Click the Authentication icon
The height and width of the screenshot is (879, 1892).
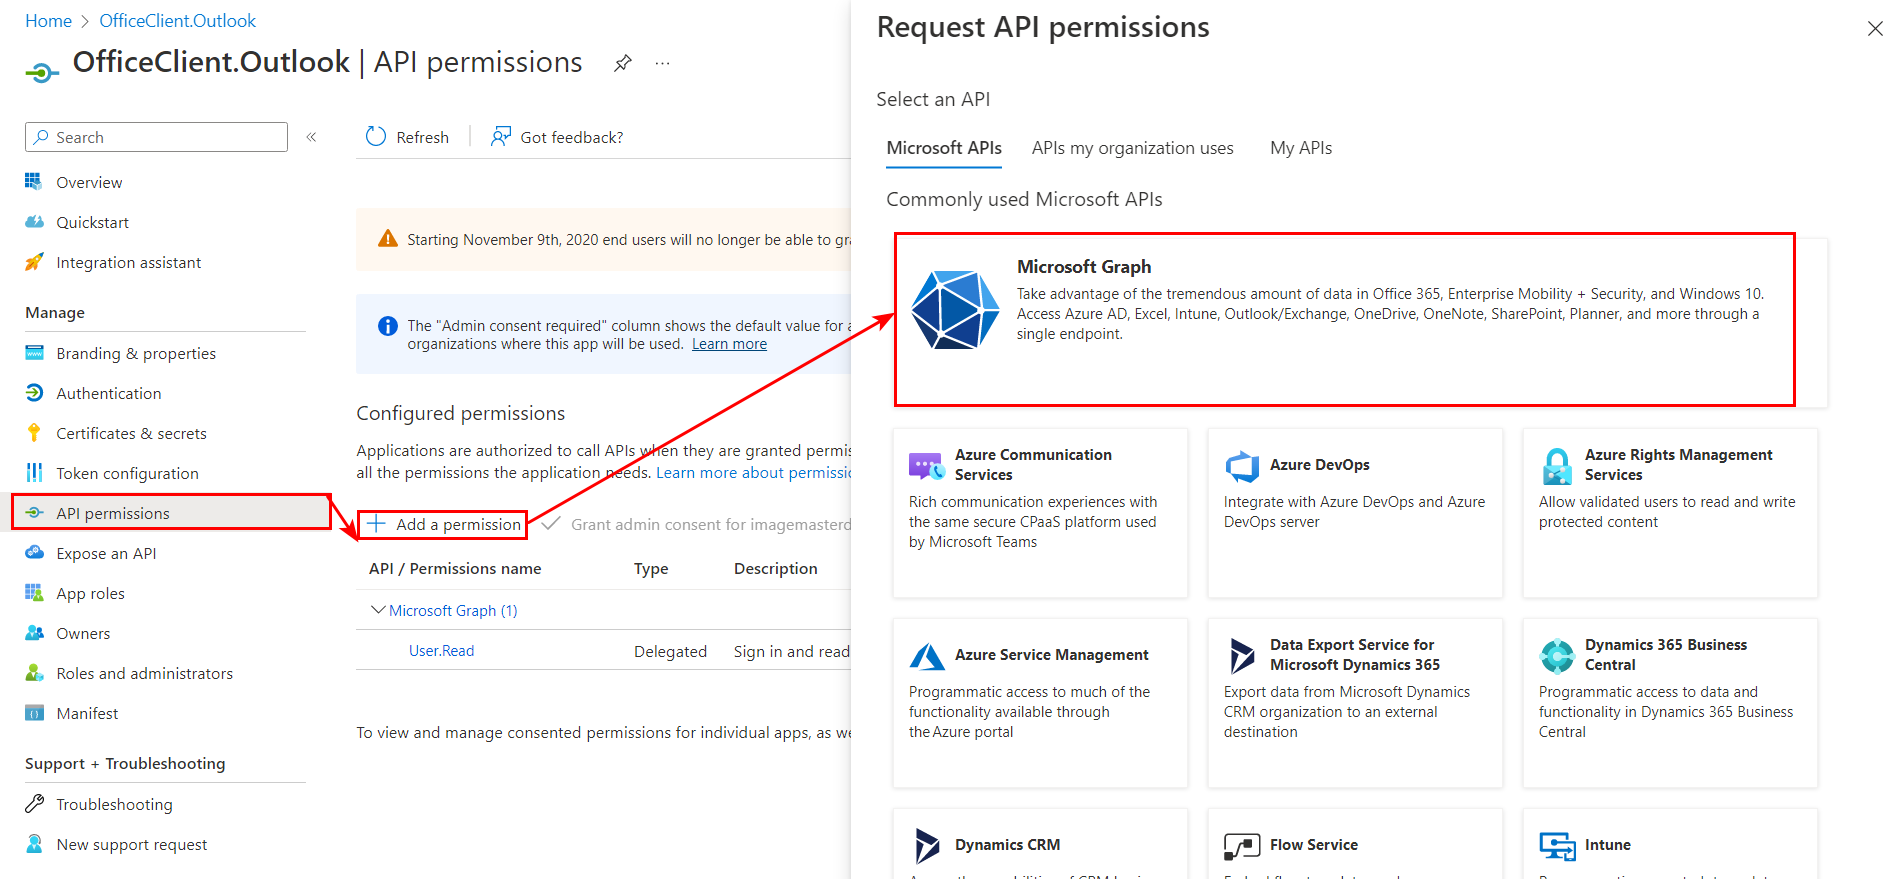(34, 393)
